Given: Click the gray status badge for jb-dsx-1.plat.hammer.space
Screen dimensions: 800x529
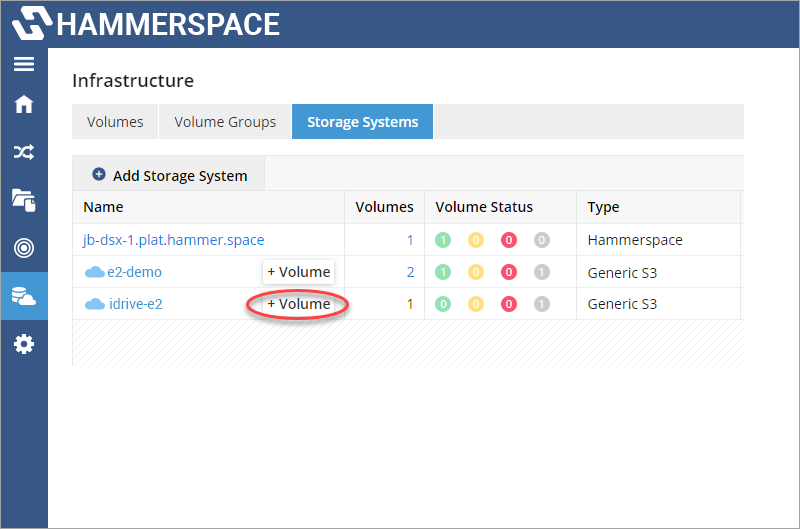Looking at the screenshot, I should click(542, 240).
